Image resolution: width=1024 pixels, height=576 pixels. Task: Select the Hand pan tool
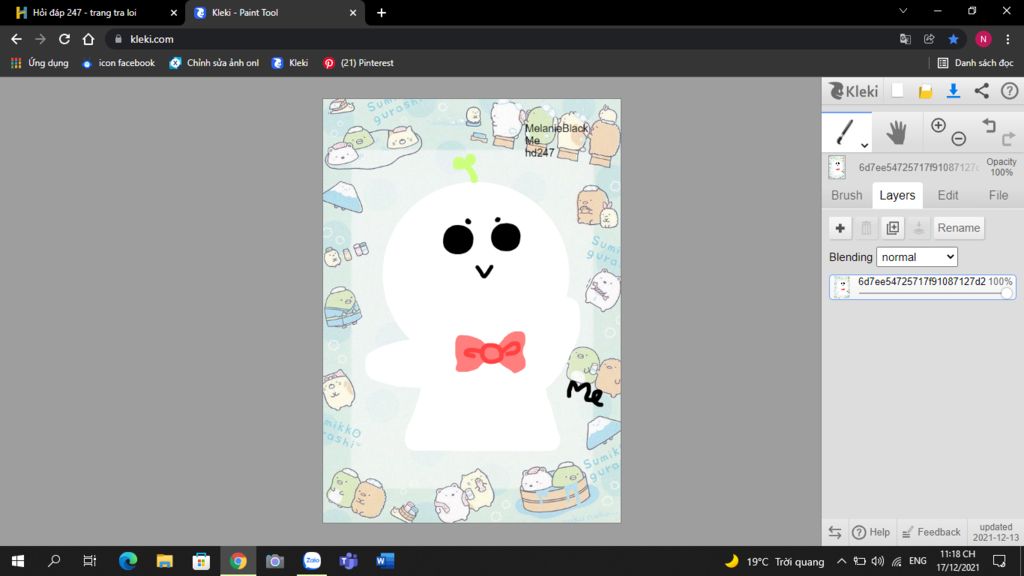896,133
